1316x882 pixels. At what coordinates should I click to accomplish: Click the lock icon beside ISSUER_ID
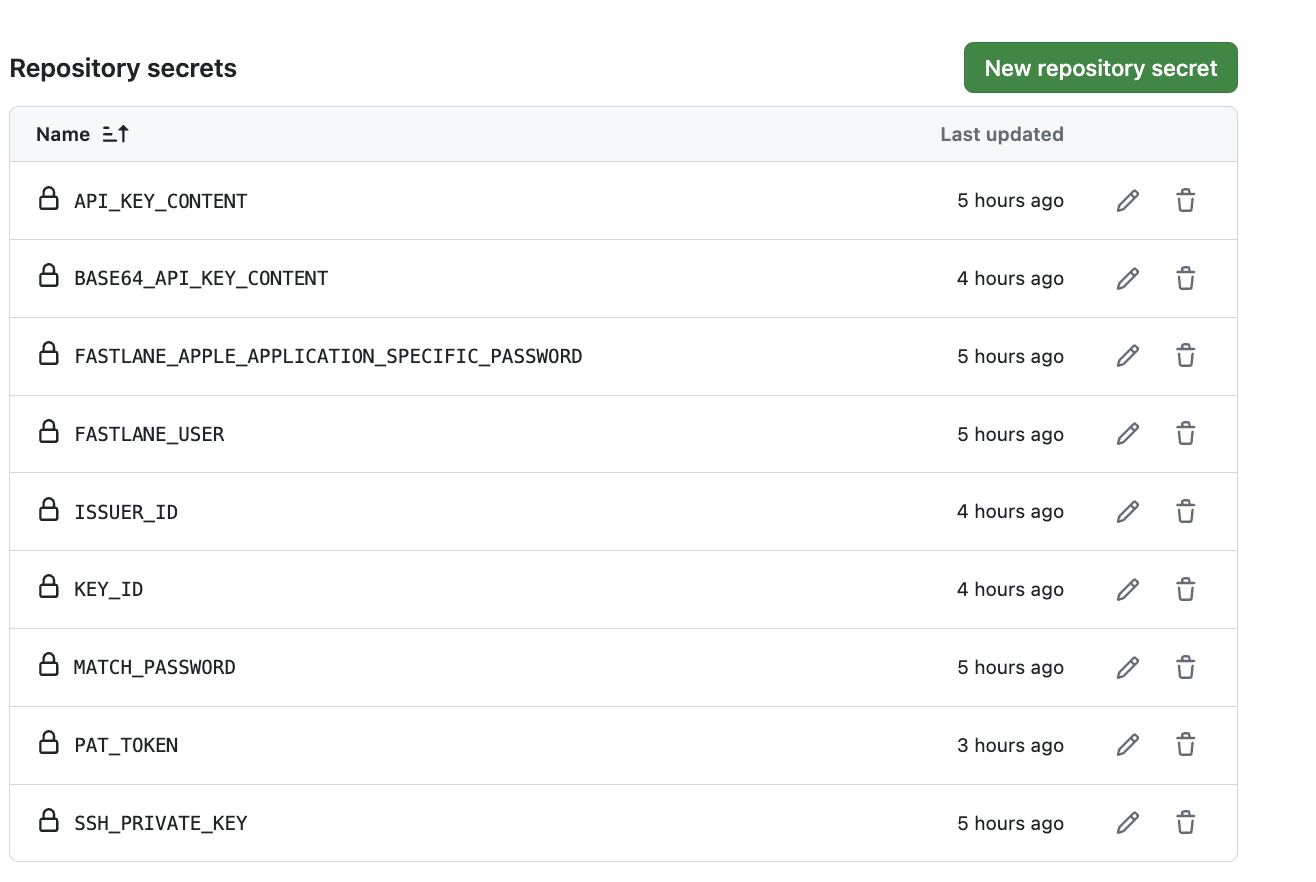[48, 509]
